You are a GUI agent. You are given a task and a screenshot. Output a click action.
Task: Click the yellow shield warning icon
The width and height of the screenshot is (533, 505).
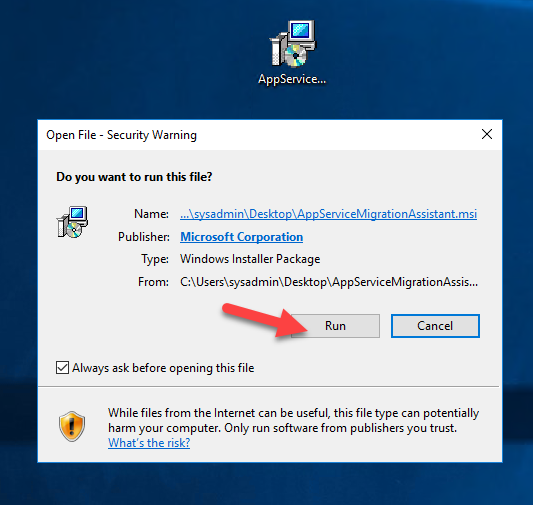[72, 426]
